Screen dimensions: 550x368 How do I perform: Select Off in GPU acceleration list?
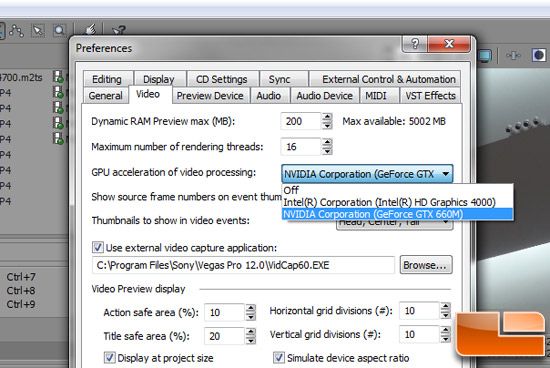[397, 190]
